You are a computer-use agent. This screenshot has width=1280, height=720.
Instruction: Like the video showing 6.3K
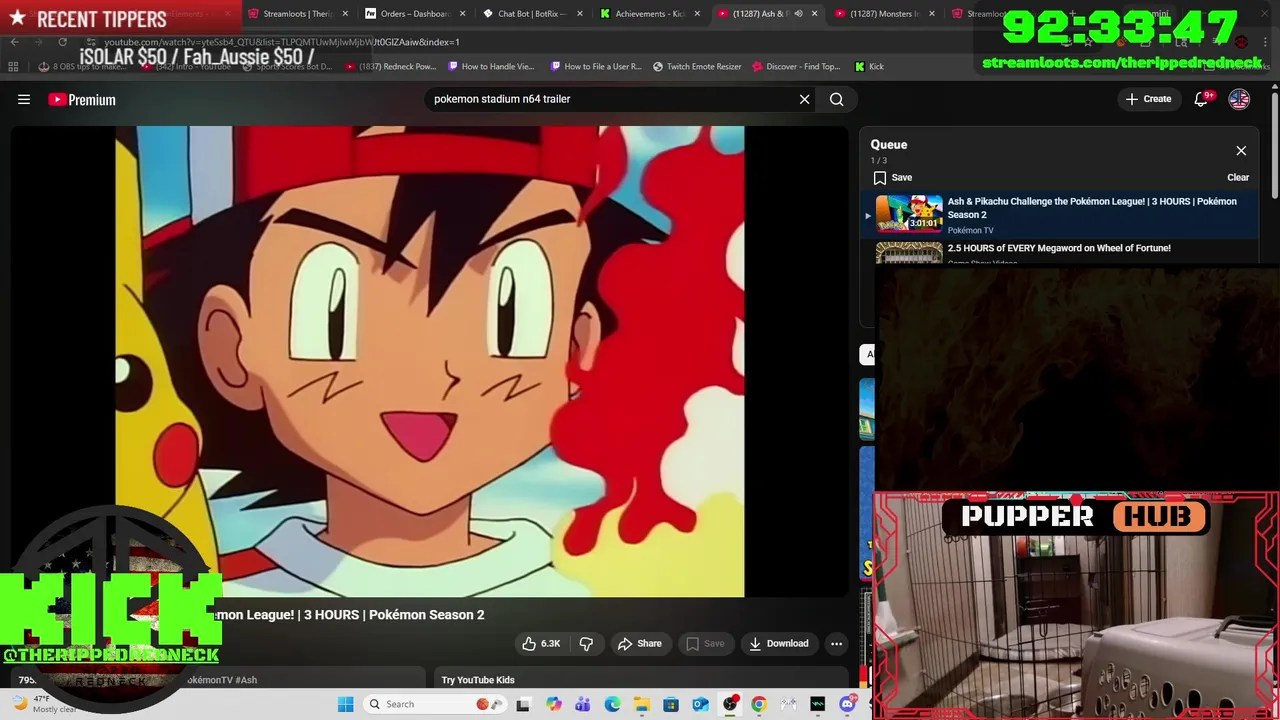541,643
